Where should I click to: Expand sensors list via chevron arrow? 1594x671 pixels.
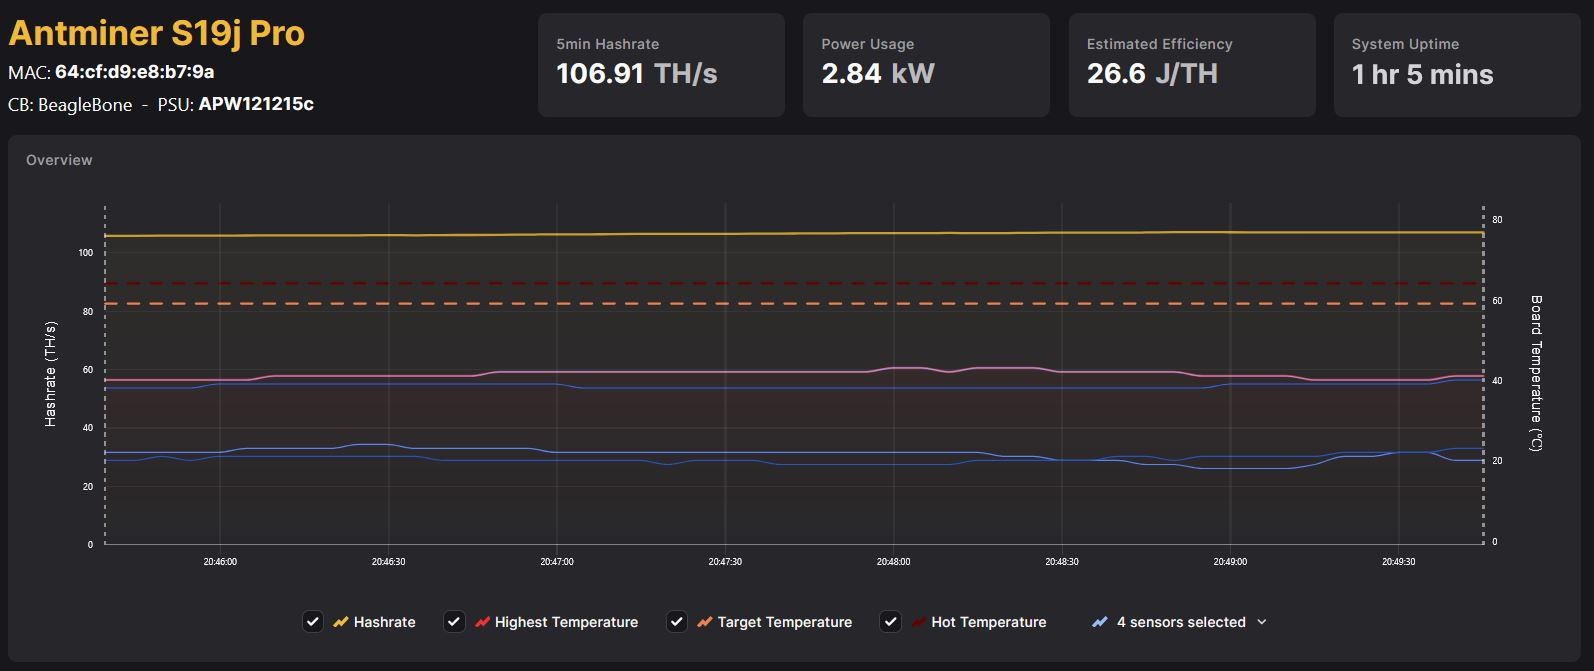[x=1262, y=622]
